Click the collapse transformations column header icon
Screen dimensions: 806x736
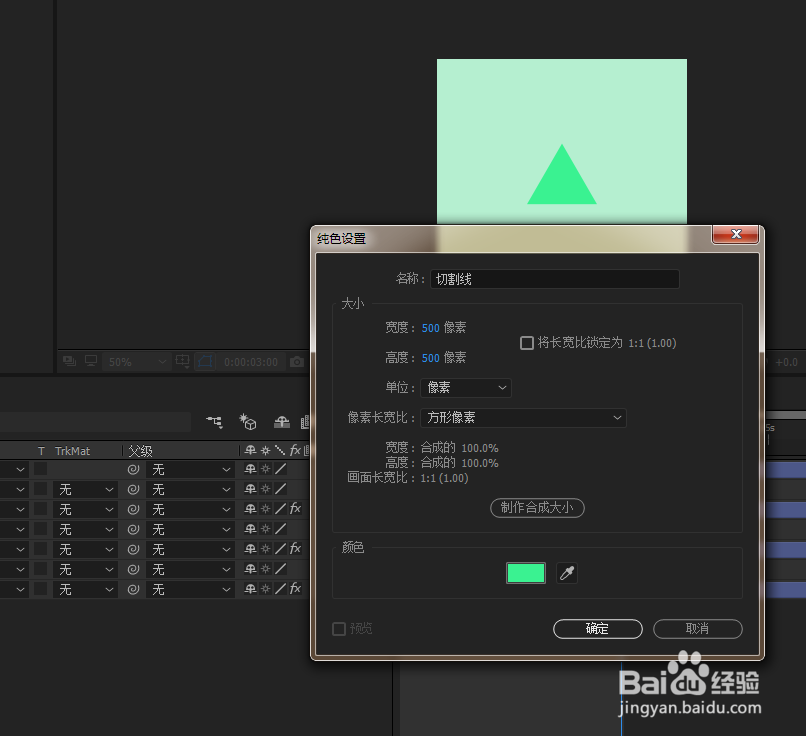pyautogui.click(x=265, y=450)
